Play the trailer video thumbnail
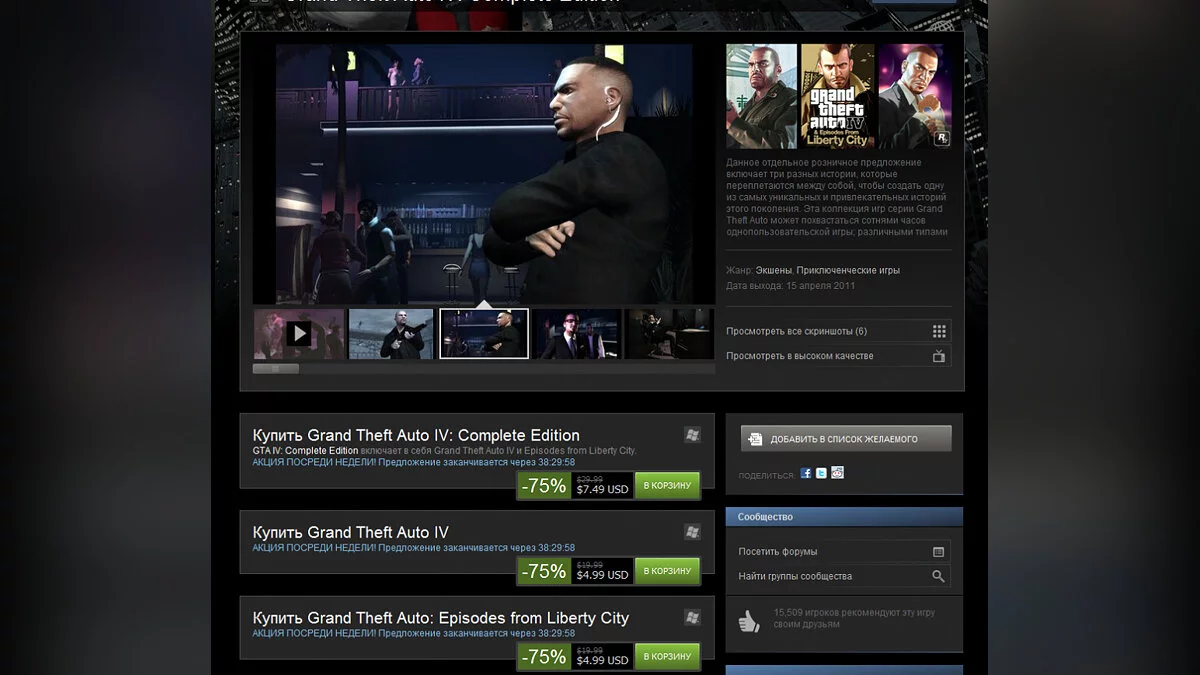This screenshot has height=675, width=1200. pyautogui.click(x=299, y=333)
